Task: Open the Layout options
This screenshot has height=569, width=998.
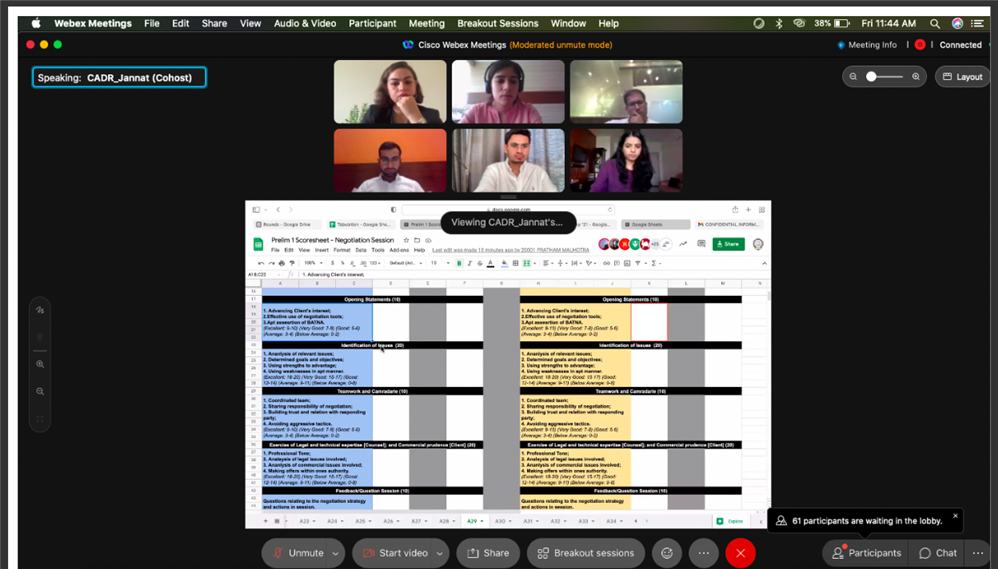Action: (x=962, y=76)
